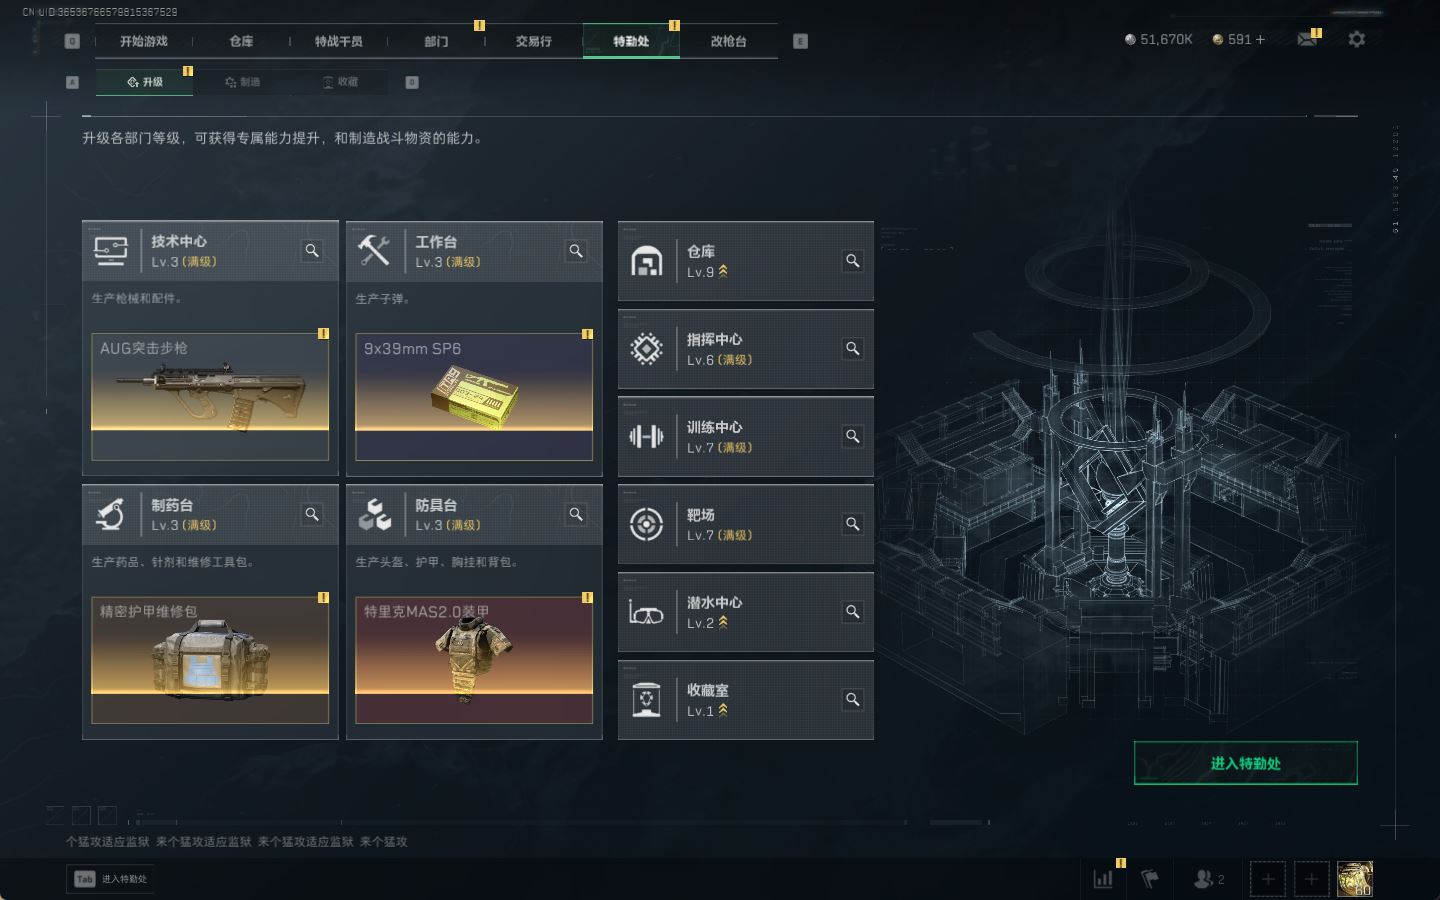Screen dimensions: 1440x900
Task: Click the plus next to 591 currency
Action: tap(1260, 39)
